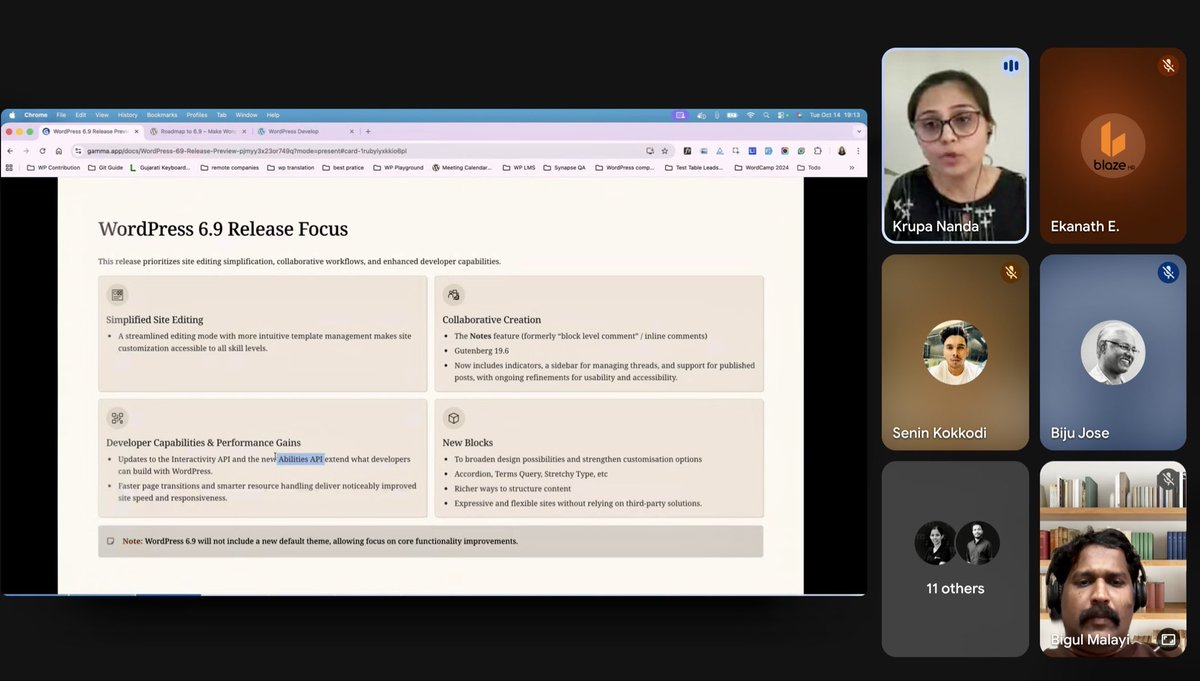Screen dimensions: 1200x681
Task: Open the Apple menu in the shared screen
Action: 12,115
